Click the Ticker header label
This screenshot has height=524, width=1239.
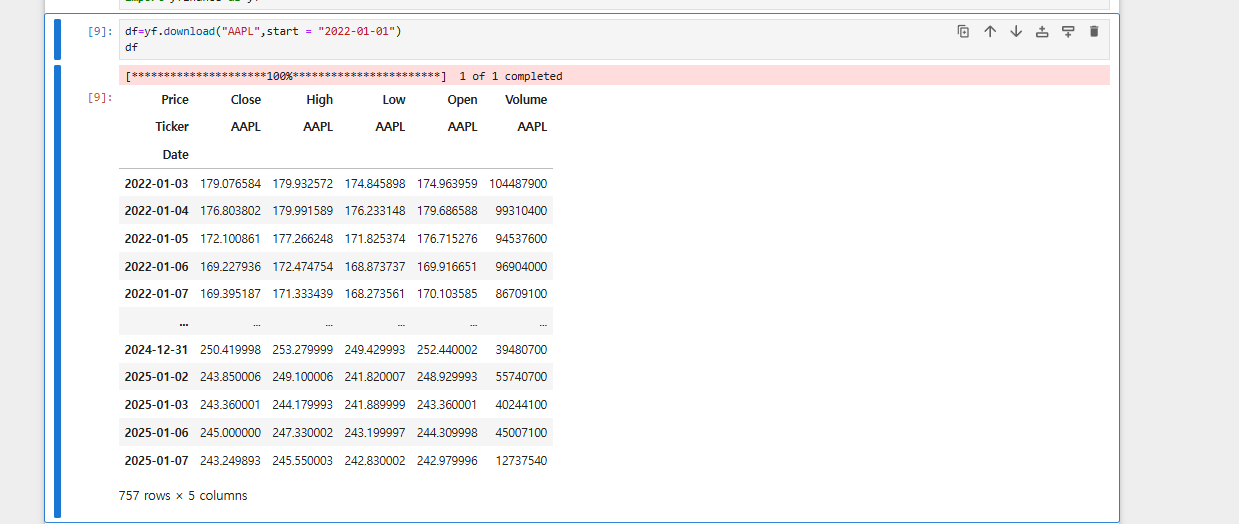172,127
